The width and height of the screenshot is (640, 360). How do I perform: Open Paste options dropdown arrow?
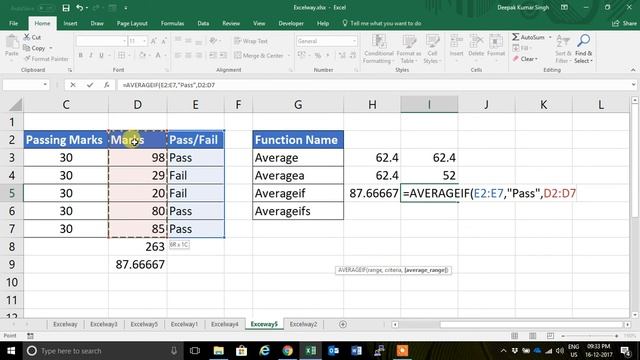[x=11, y=60]
